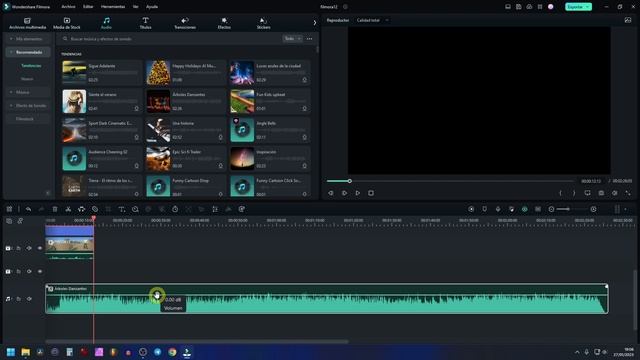Screen dimensions: 640x360
Task: Select Nuevo in the audio sidebar
Action: click(27, 79)
